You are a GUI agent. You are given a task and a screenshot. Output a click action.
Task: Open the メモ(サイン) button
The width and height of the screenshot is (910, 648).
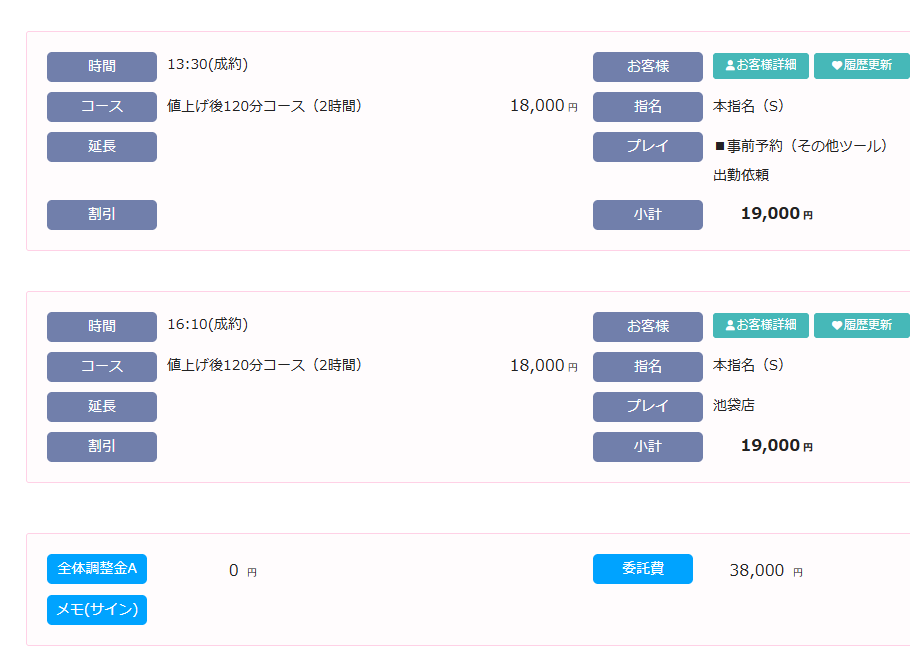point(97,610)
